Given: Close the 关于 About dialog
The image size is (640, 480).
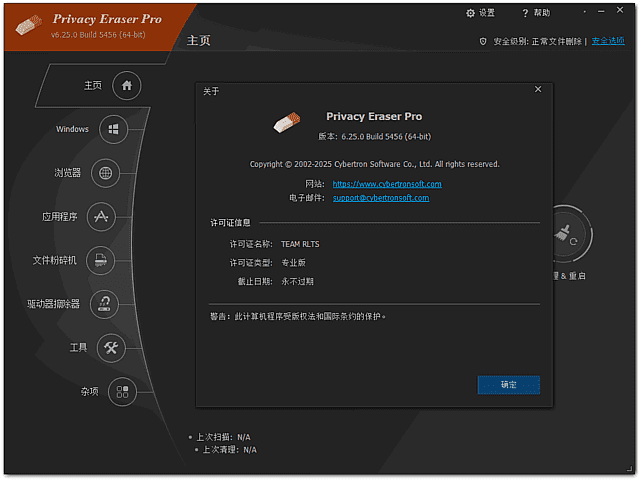Looking at the screenshot, I should click(538, 90).
